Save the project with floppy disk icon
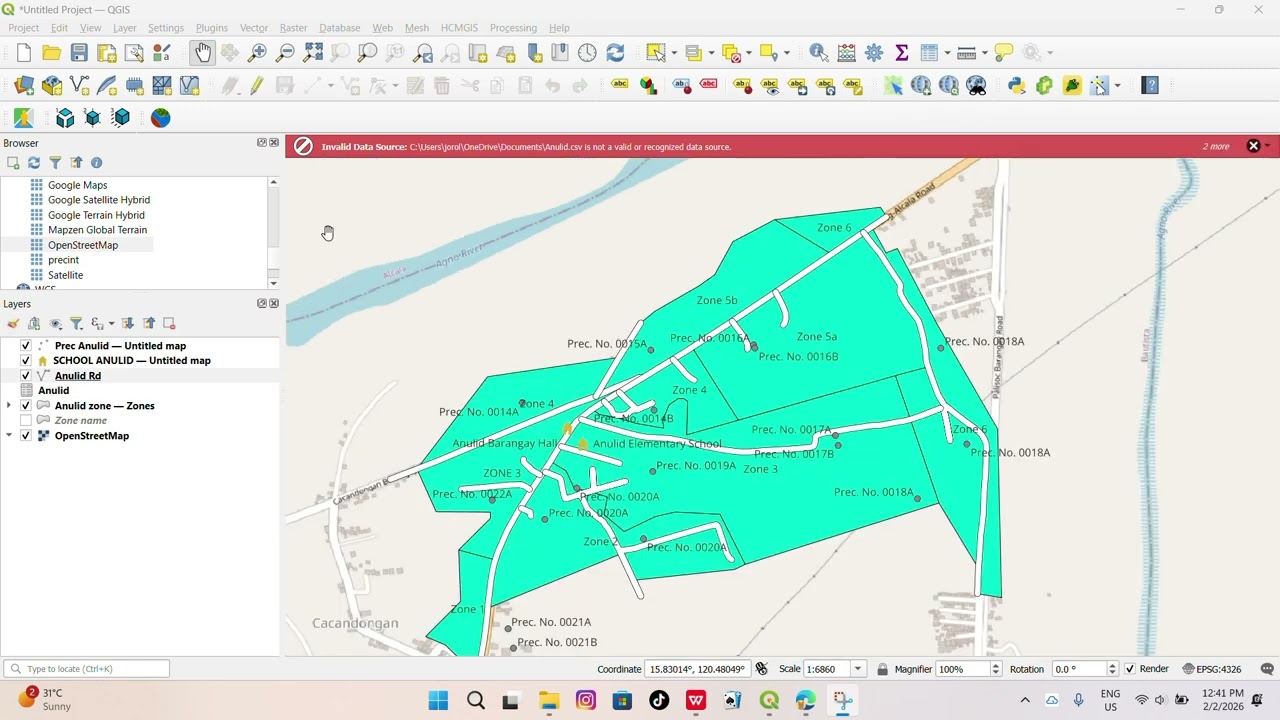The width and height of the screenshot is (1280, 720). pos(79,53)
